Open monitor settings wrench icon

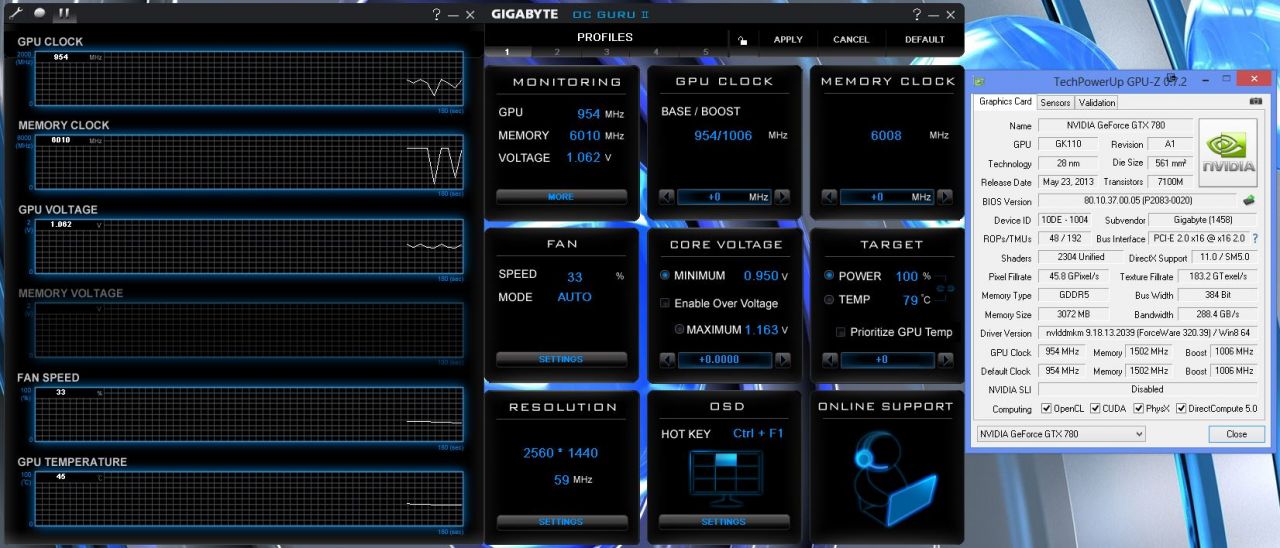click(16, 13)
